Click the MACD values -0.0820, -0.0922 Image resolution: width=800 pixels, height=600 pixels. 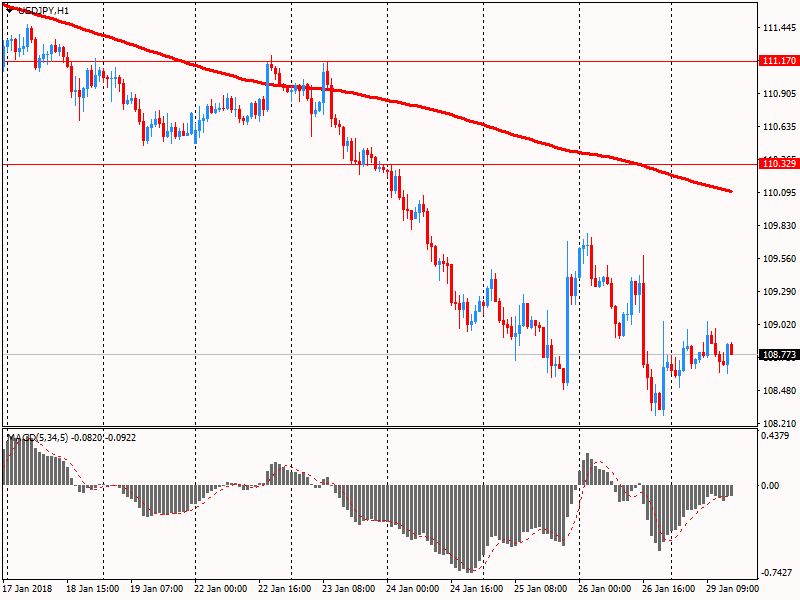[104, 437]
